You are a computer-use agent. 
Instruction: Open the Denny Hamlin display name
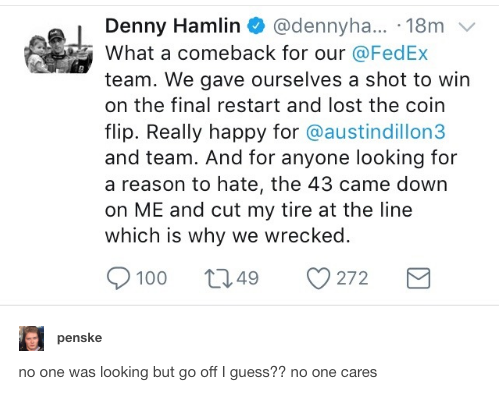[173, 26]
